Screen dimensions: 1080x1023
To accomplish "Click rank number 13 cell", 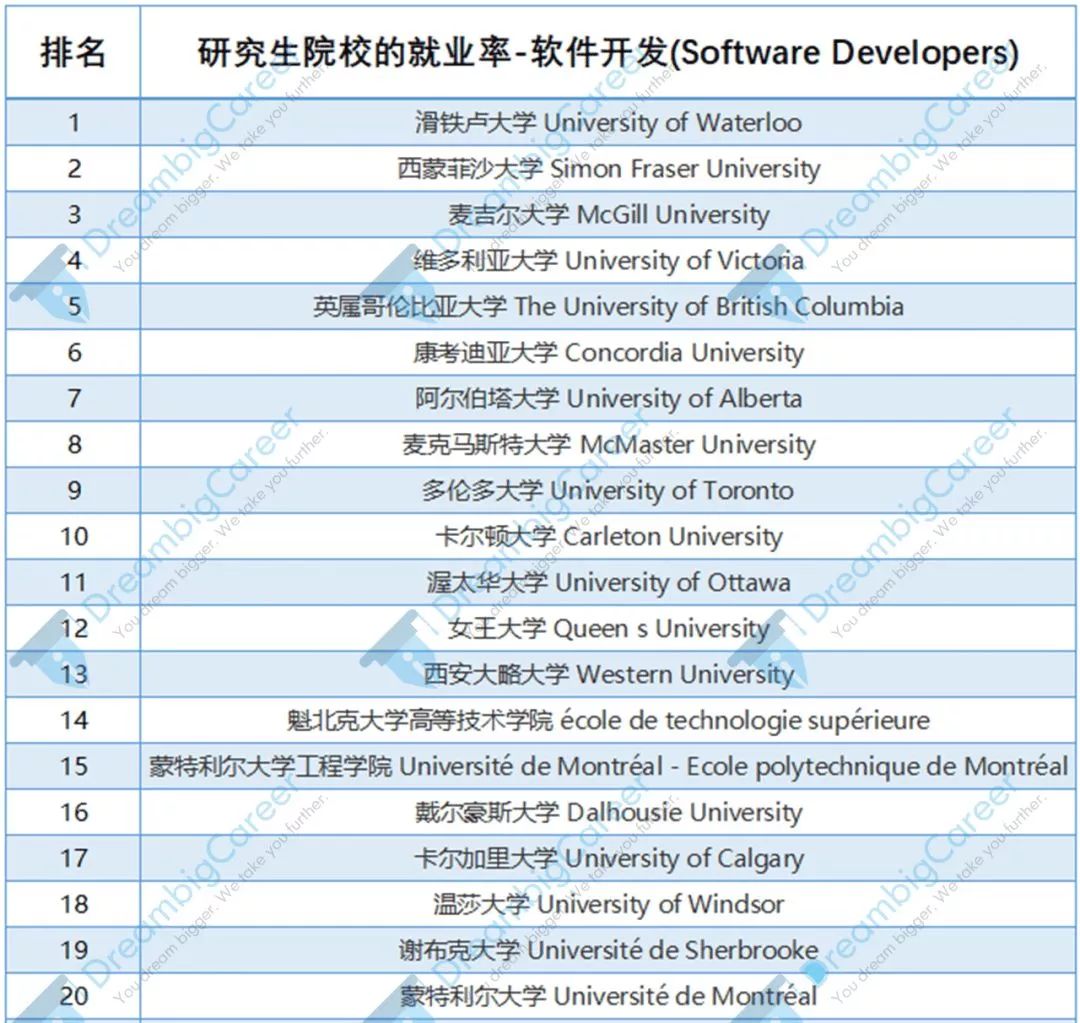I will point(74,674).
